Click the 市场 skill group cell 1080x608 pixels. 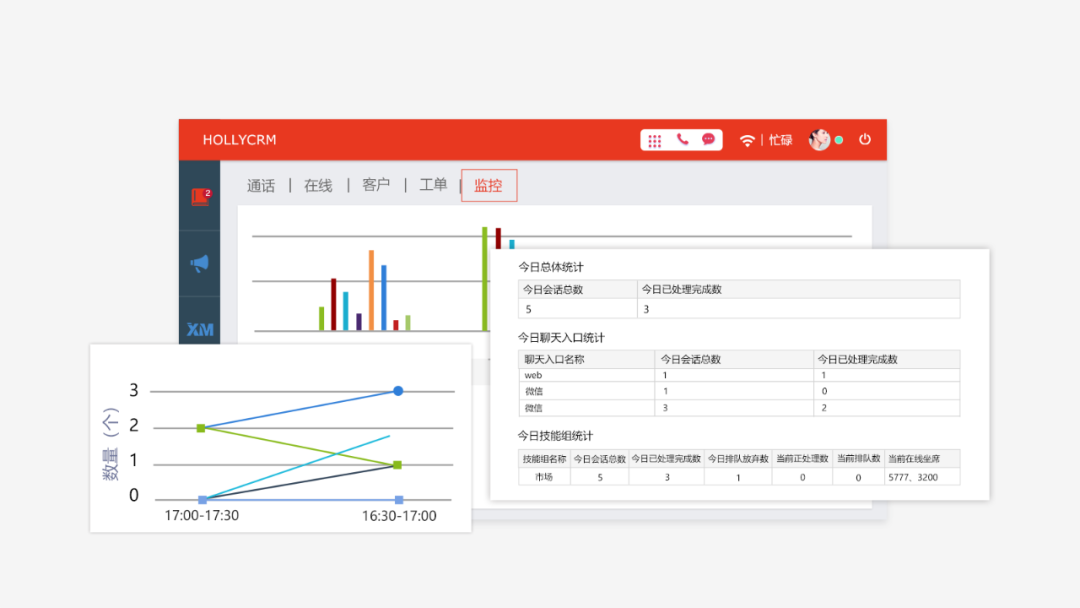pyautogui.click(x=544, y=476)
